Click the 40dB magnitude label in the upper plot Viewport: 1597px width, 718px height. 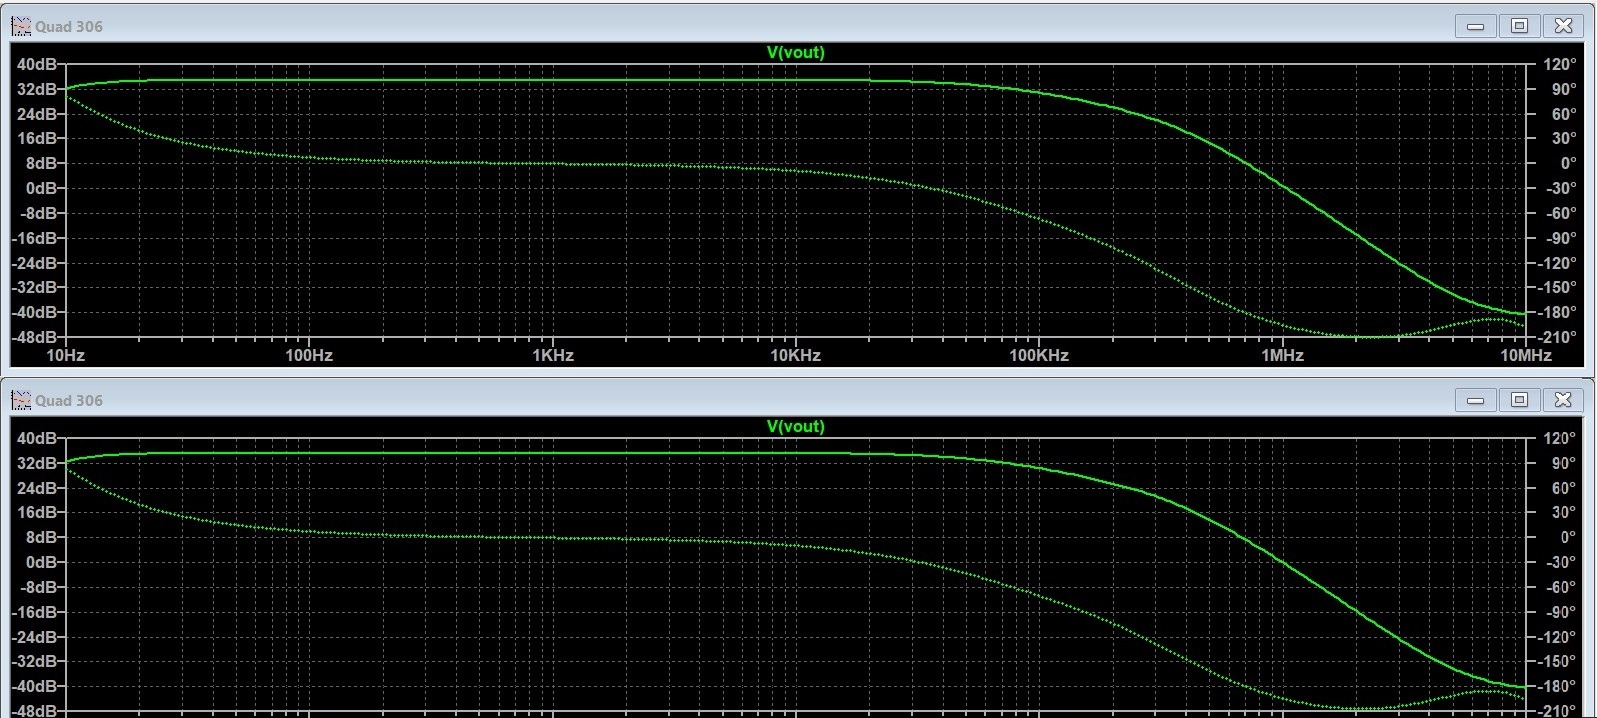point(36,64)
